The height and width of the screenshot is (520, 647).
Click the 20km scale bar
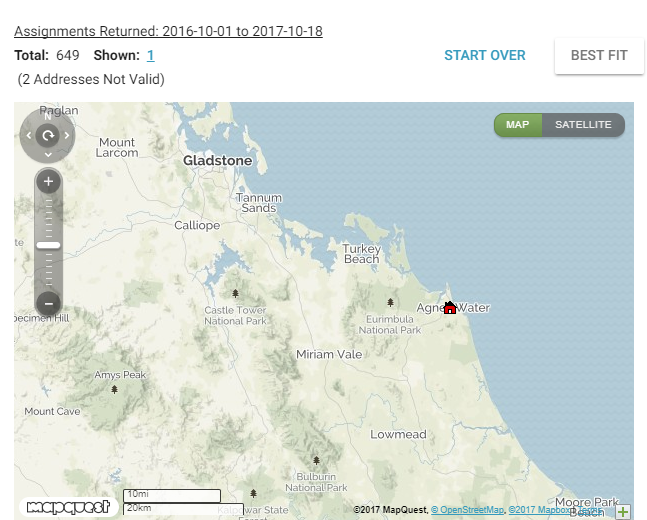(x=183, y=509)
